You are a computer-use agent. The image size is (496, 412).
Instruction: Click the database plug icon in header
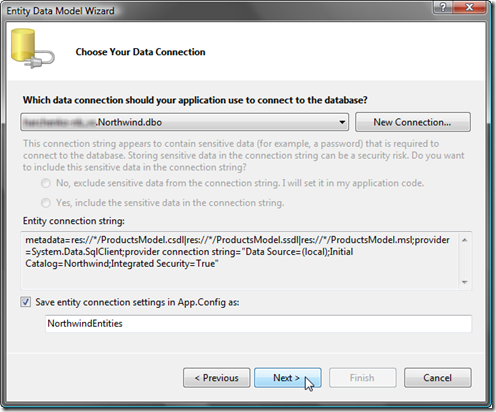(x=33, y=49)
